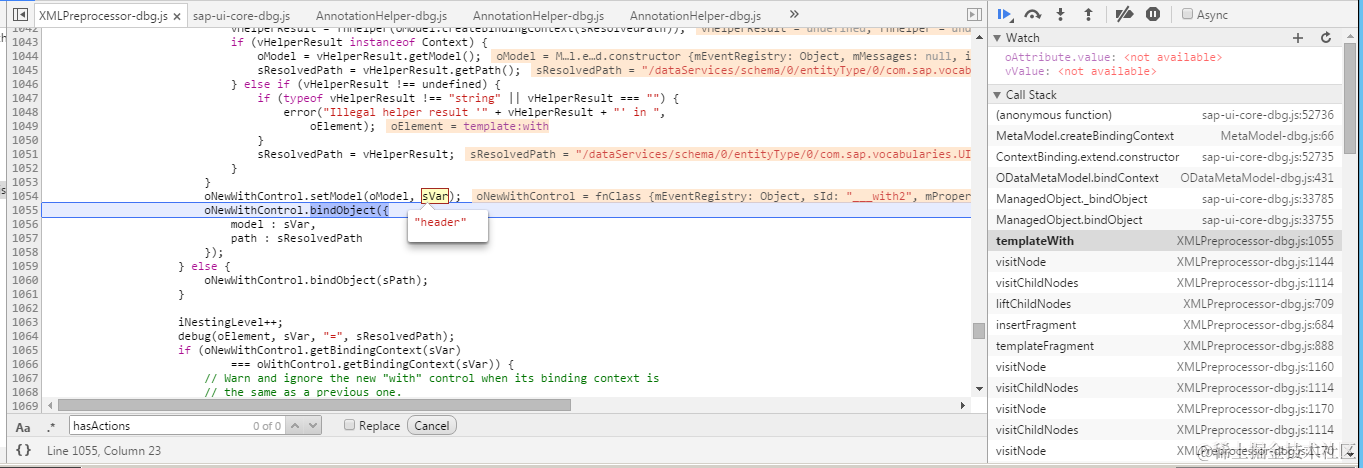Step over next function call

pos(1034,14)
